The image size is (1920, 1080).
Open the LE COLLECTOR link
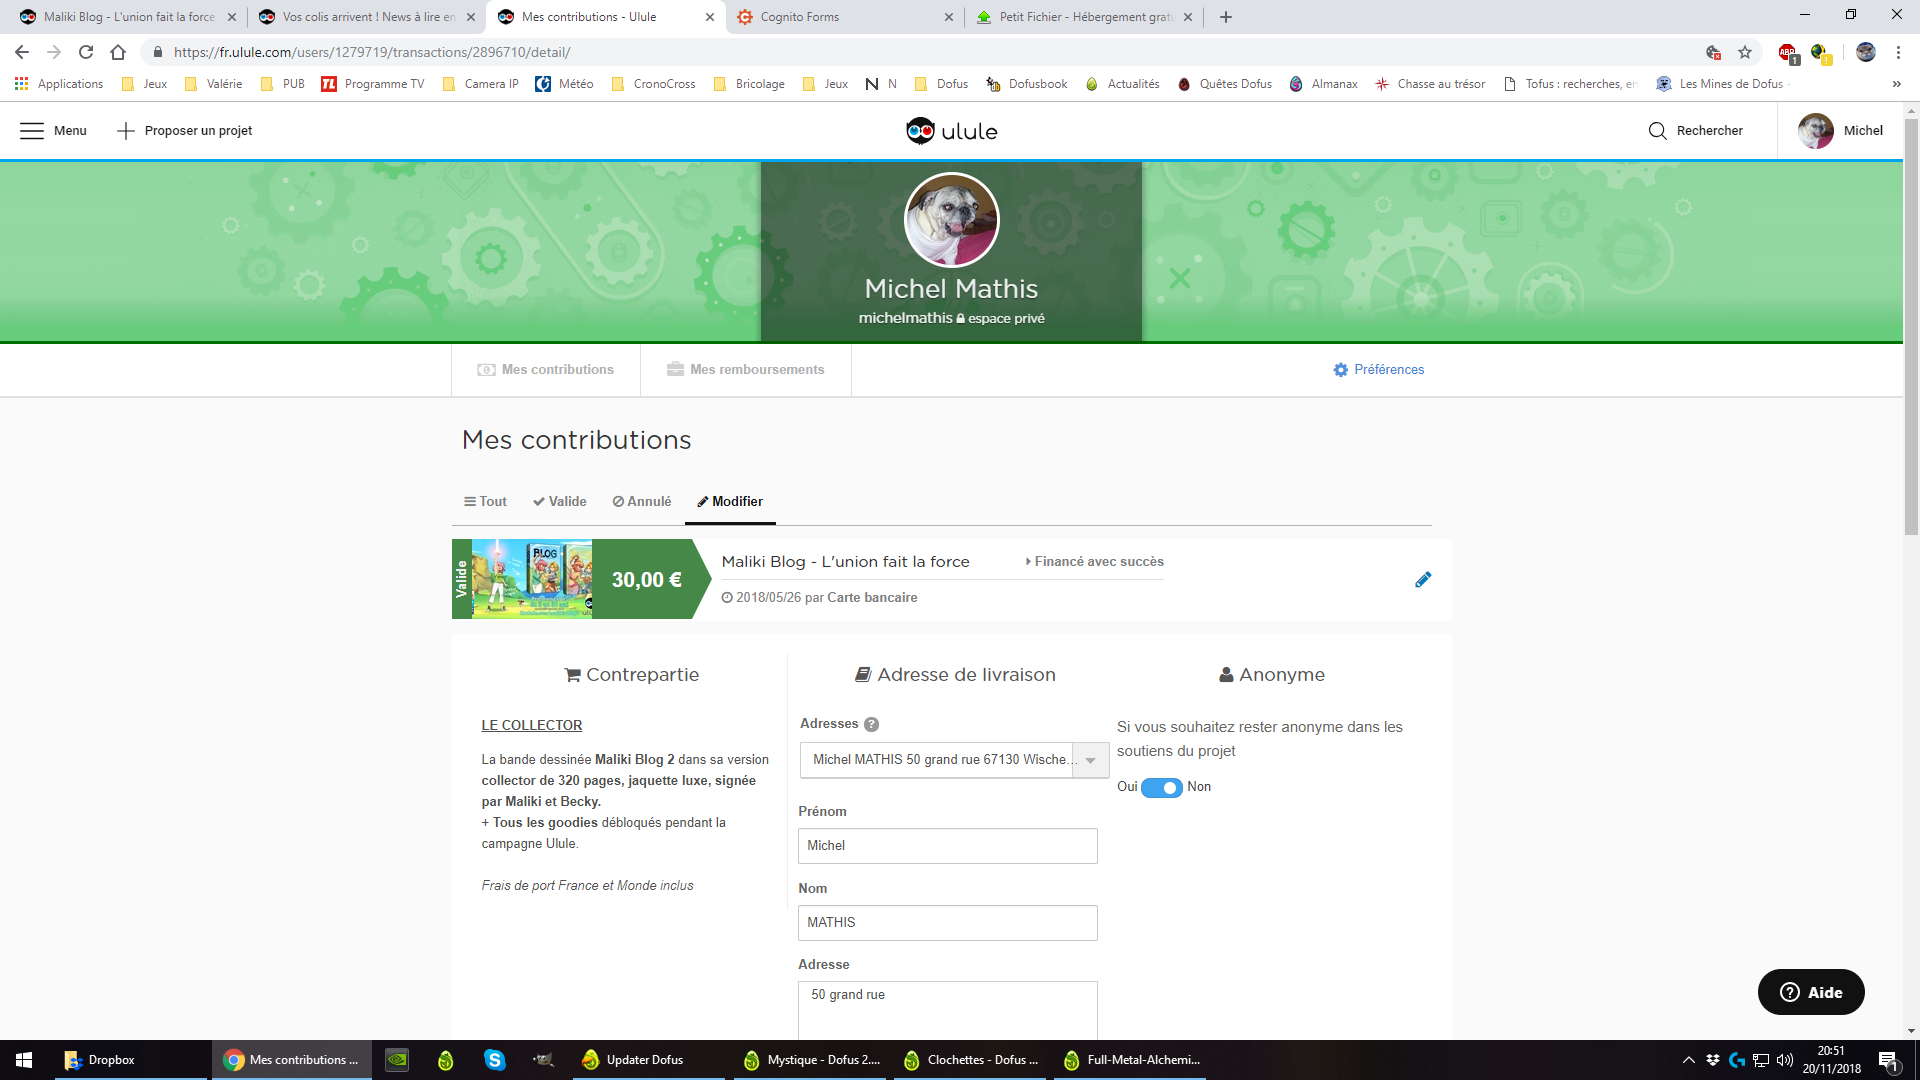point(531,726)
